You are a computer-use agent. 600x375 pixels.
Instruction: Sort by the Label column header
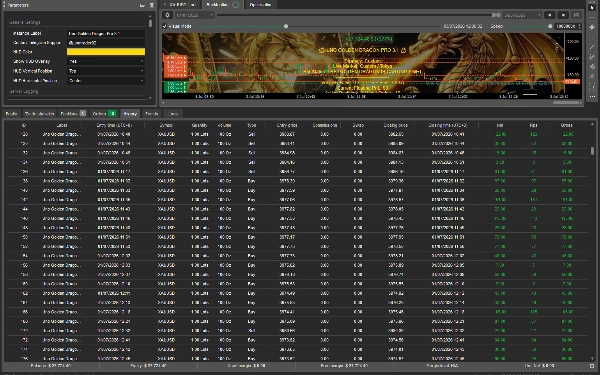point(62,125)
